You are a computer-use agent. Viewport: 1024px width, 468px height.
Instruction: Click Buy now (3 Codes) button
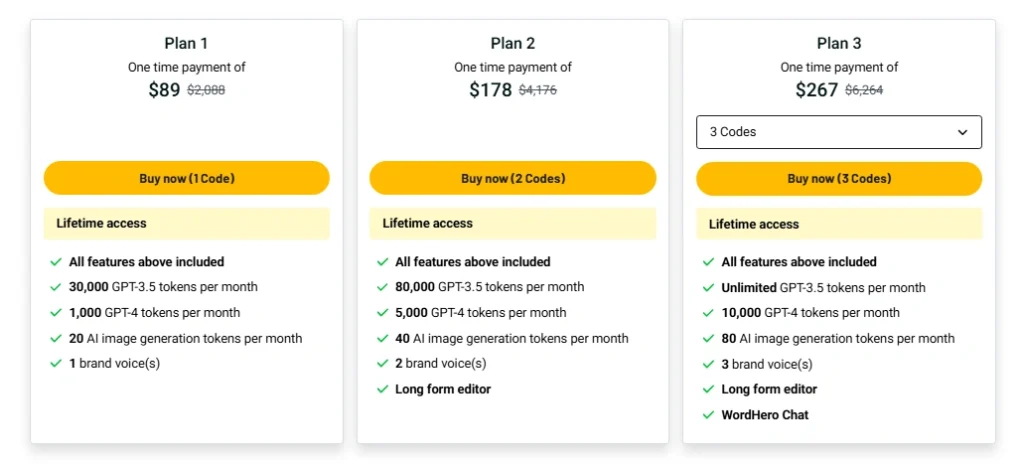839,179
